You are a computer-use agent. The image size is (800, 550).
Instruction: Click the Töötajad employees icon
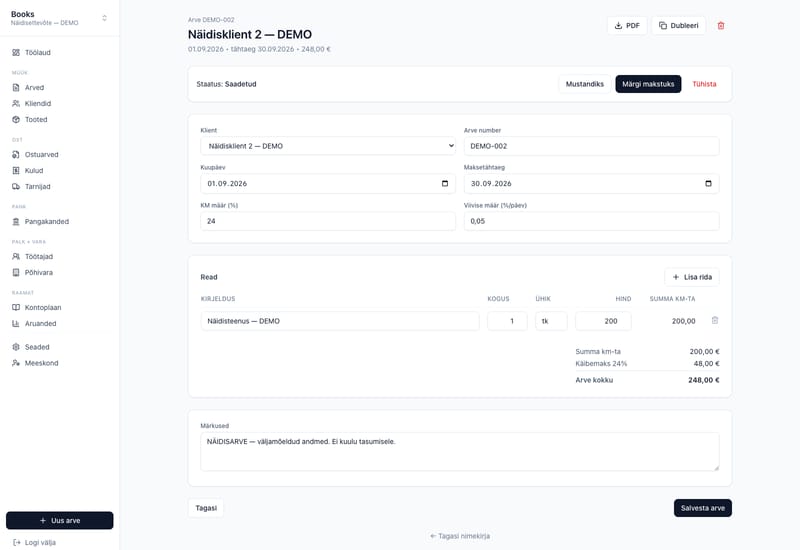click(16, 257)
